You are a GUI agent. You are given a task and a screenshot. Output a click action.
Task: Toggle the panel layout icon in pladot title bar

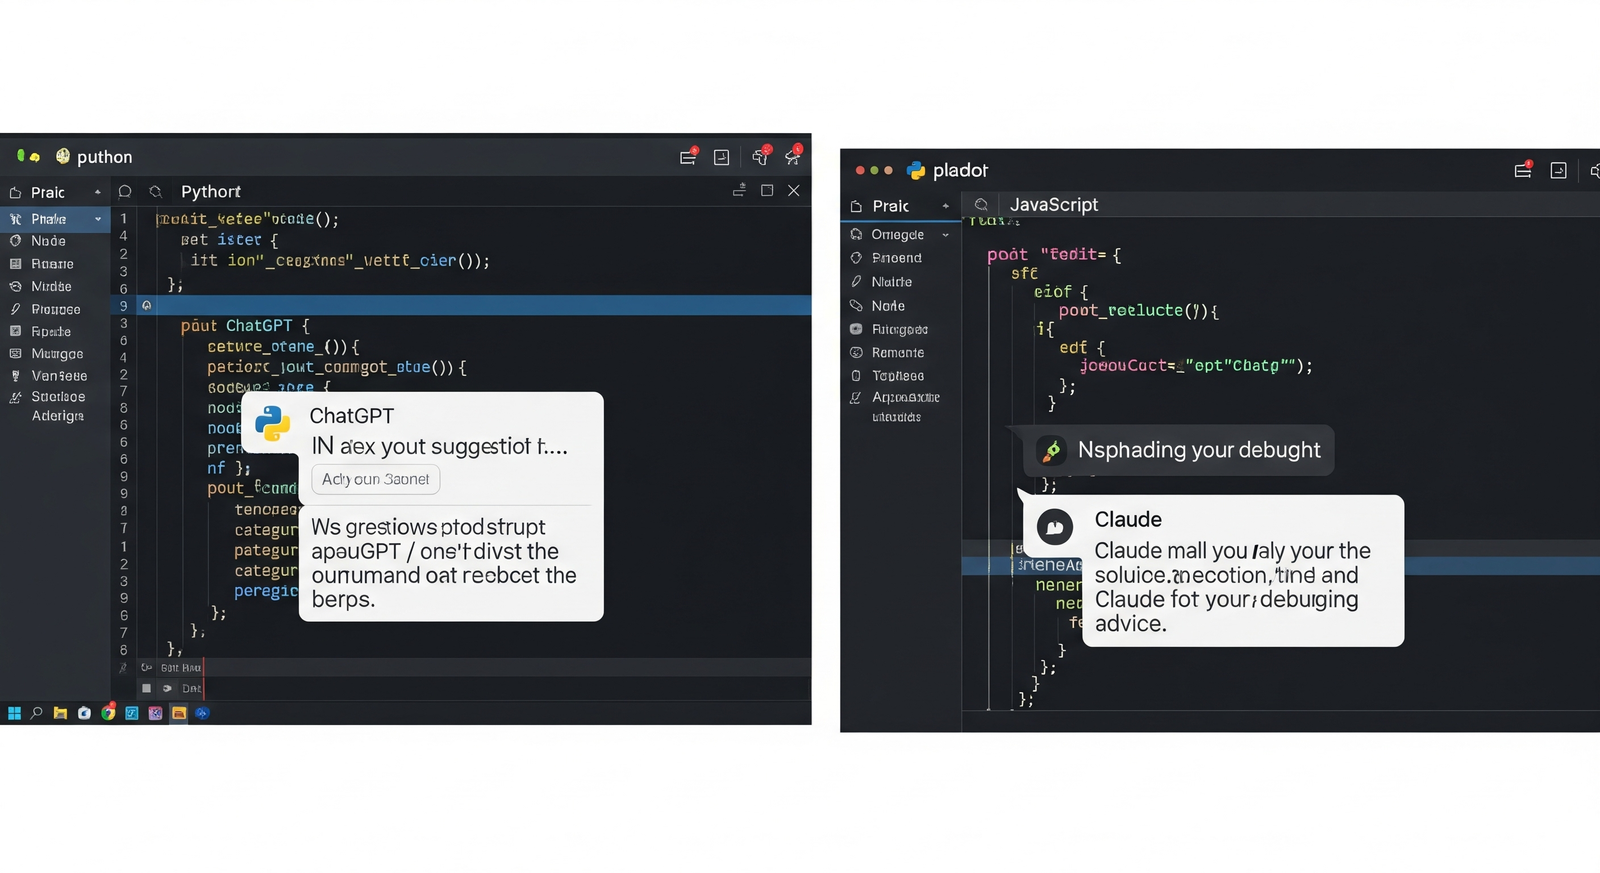click(x=1558, y=171)
